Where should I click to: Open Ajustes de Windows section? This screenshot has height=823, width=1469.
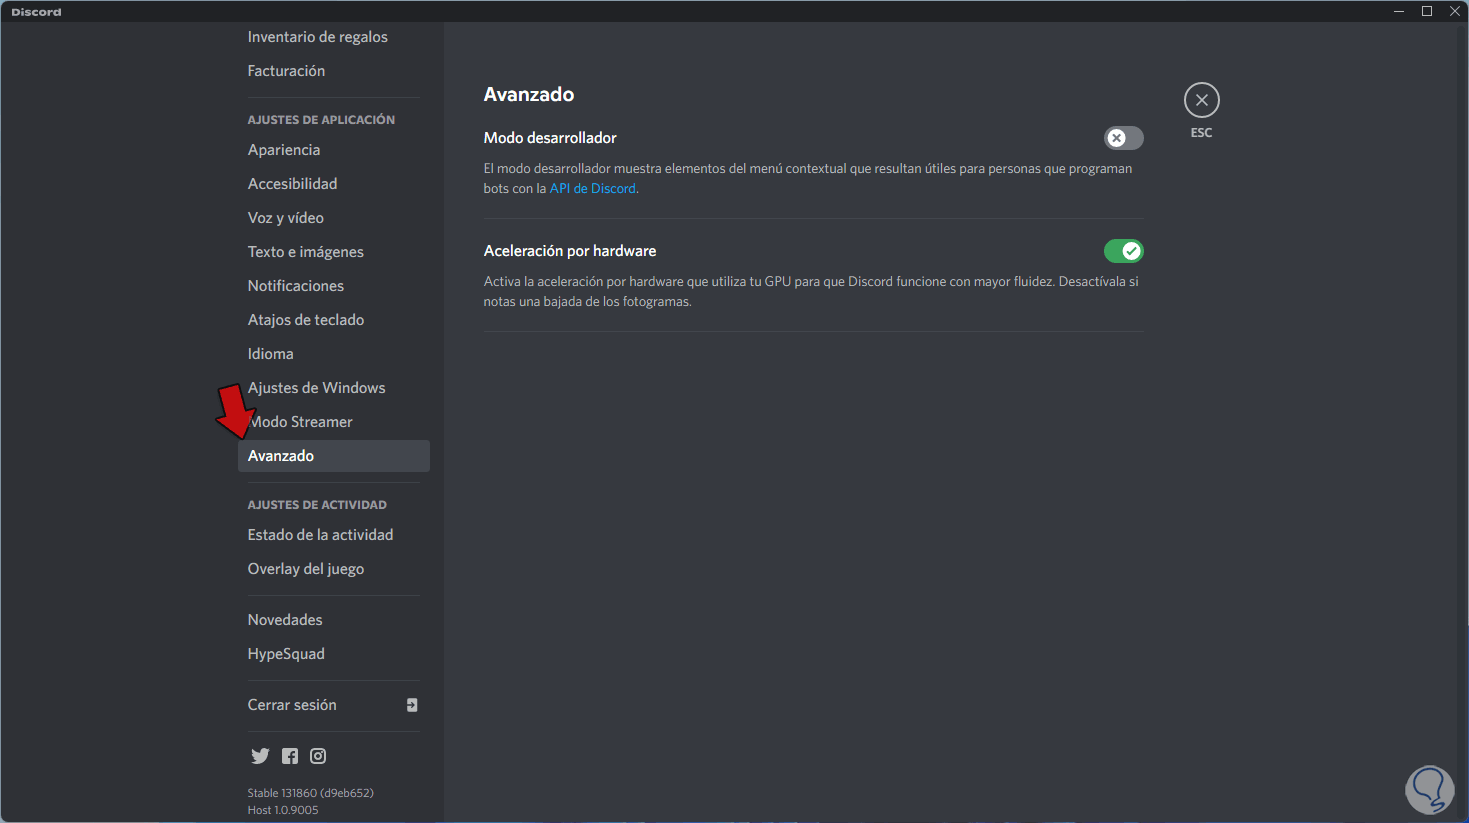pyautogui.click(x=317, y=388)
